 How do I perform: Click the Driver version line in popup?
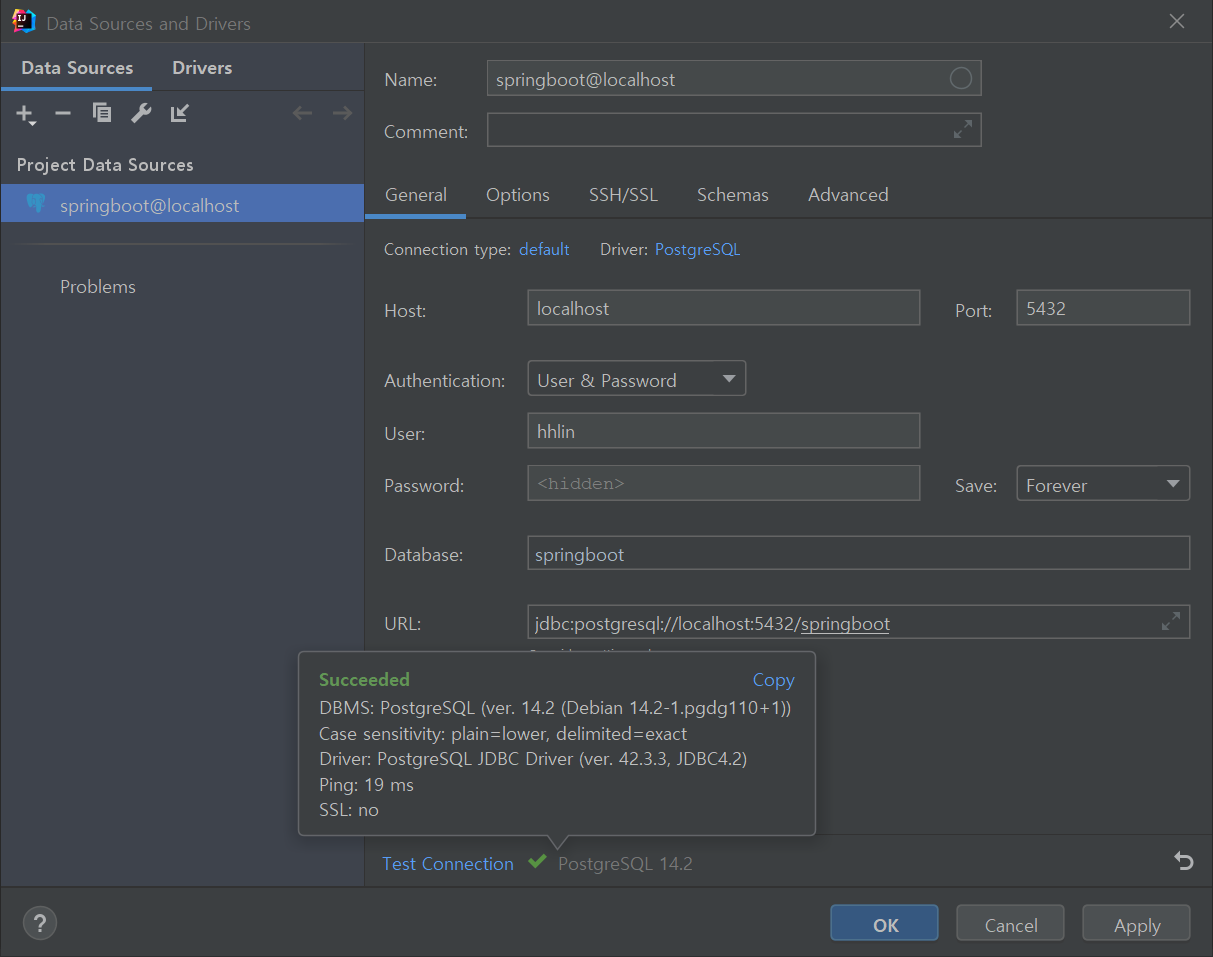(x=533, y=759)
